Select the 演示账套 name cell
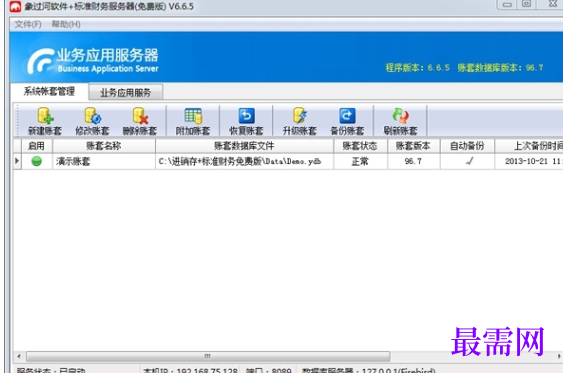Image resolution: width=563 pixels, height=373 pixels. coord(104,161)
